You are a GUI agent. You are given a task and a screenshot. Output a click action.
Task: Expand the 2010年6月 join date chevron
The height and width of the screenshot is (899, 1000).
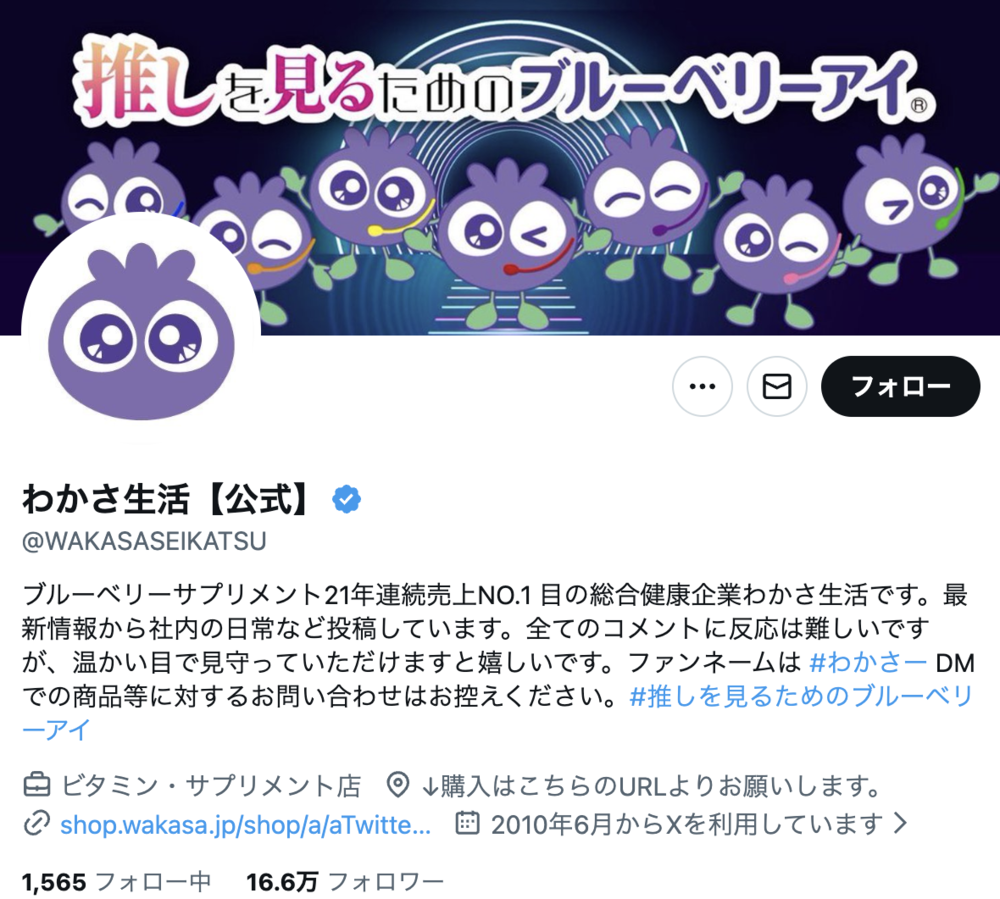point(900,824)
